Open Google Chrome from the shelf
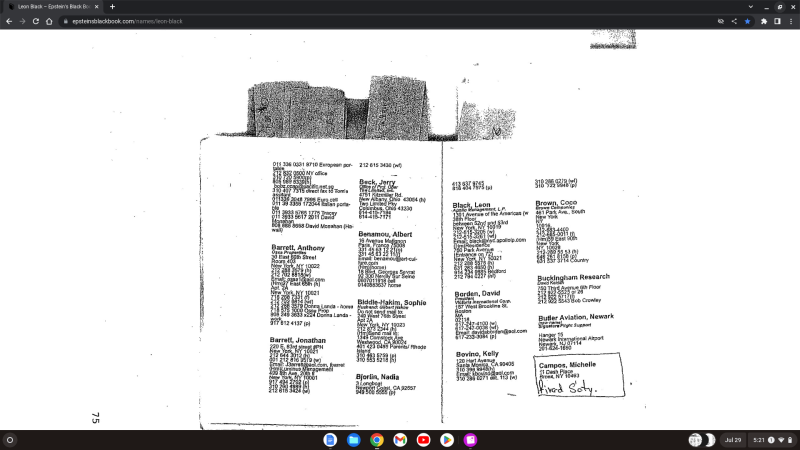The image size is (800, 450). (x=377, y=440)
